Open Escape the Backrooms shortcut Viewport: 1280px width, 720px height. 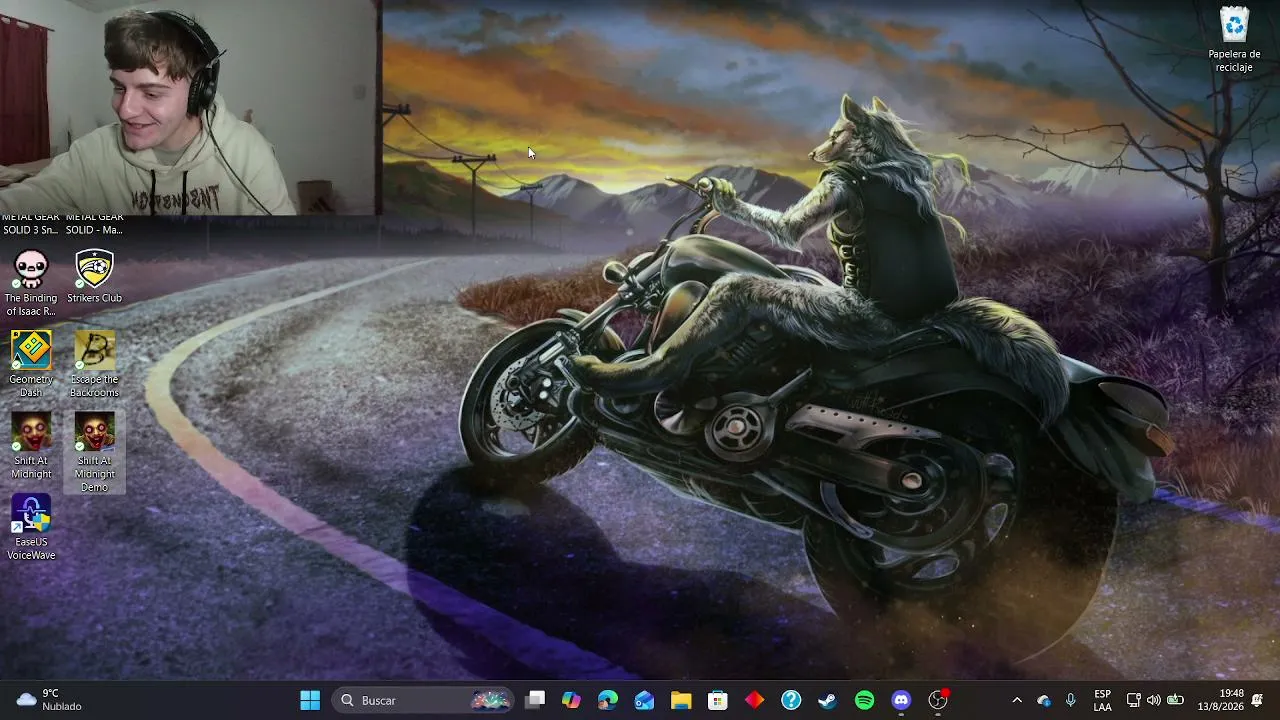(94, 365)
